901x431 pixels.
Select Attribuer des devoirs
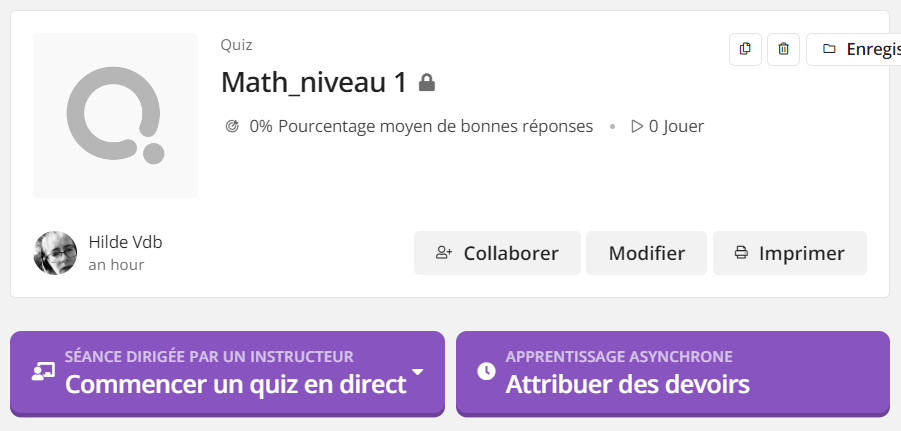[673, 374]
